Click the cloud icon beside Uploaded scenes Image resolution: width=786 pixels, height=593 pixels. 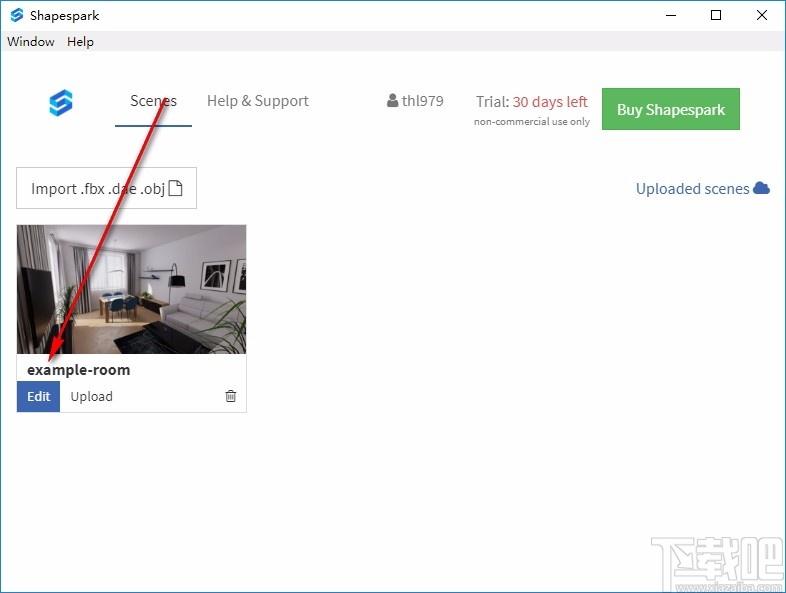(761, 188)
